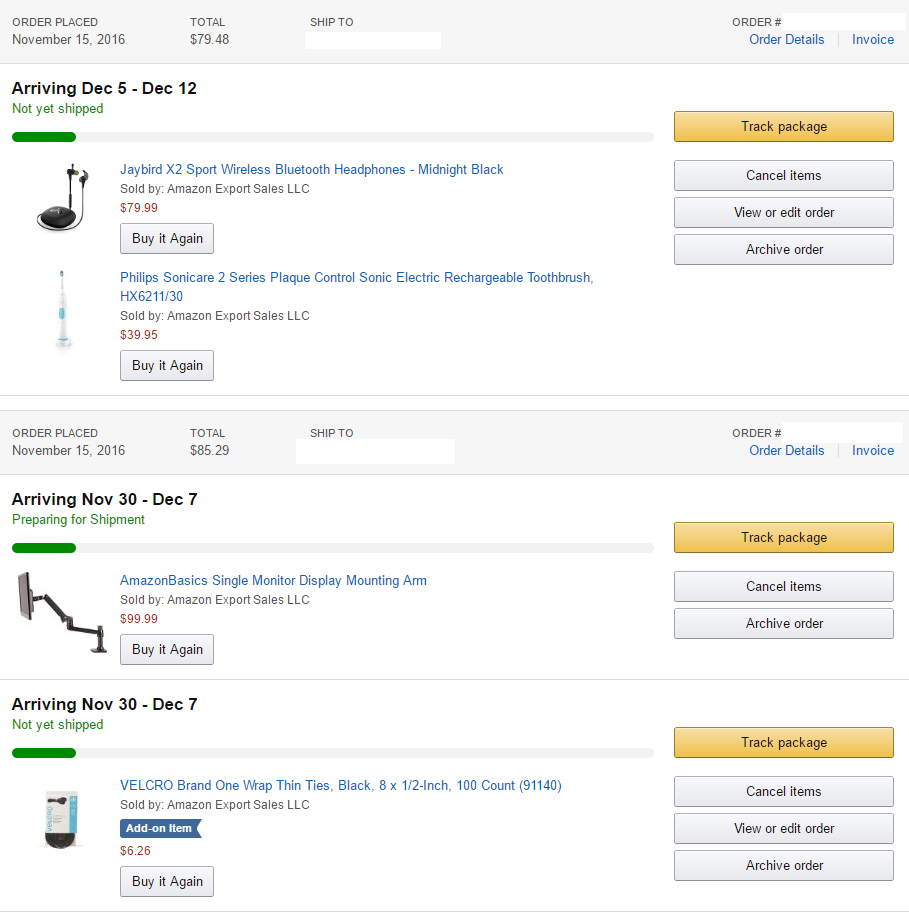Click View or edit order for VELCRO ties
Image resolution: width=909 pixels, height=913 pixels.
pos(783,829)
